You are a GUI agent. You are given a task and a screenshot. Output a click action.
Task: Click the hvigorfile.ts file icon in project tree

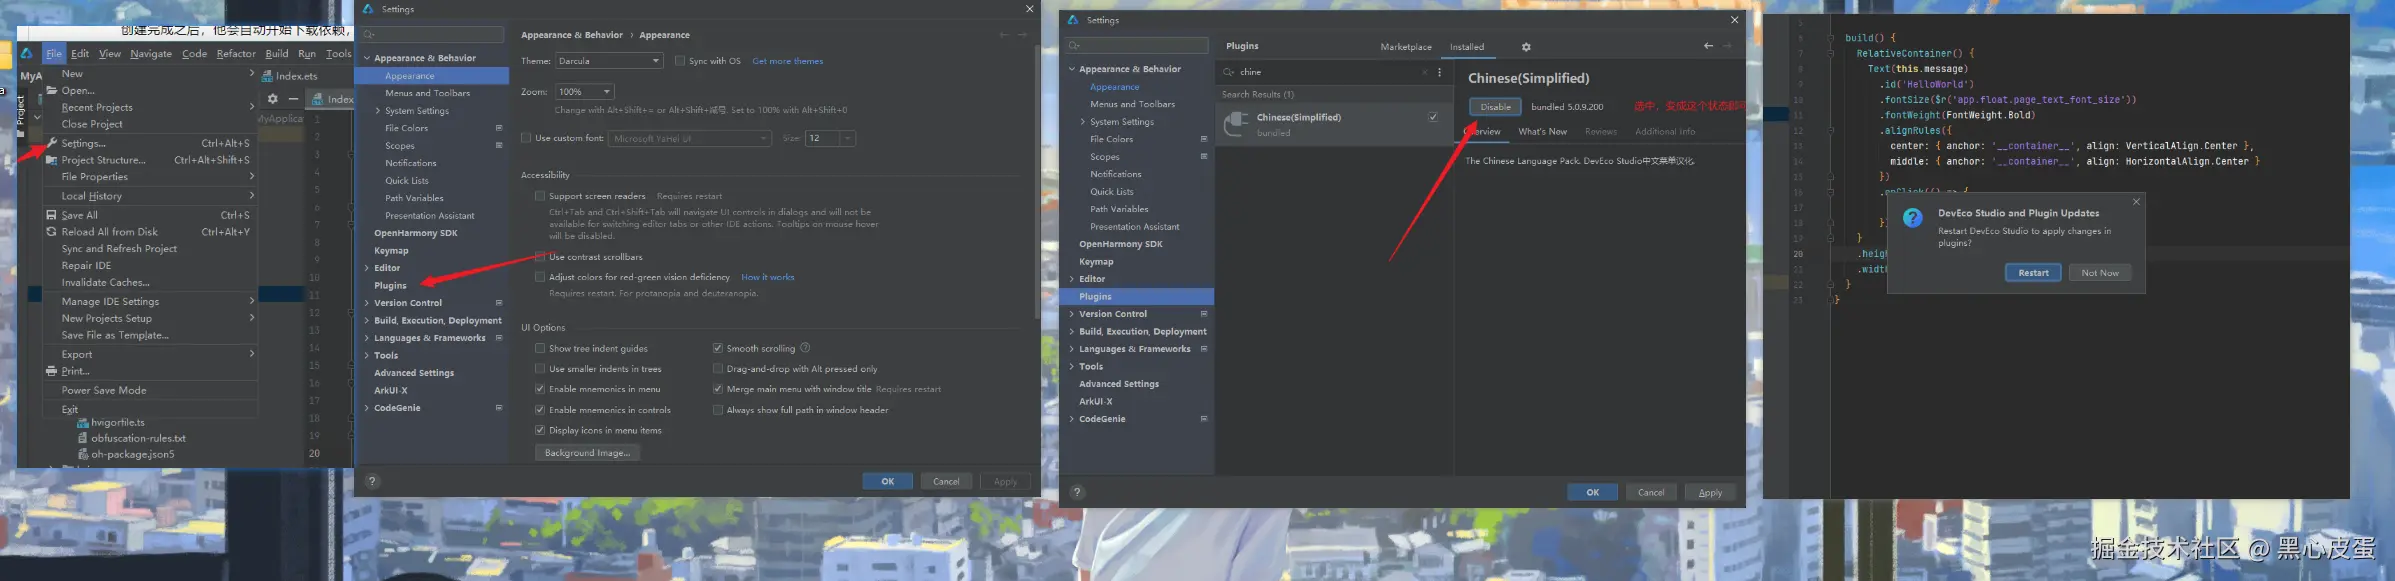pos(83,422)
